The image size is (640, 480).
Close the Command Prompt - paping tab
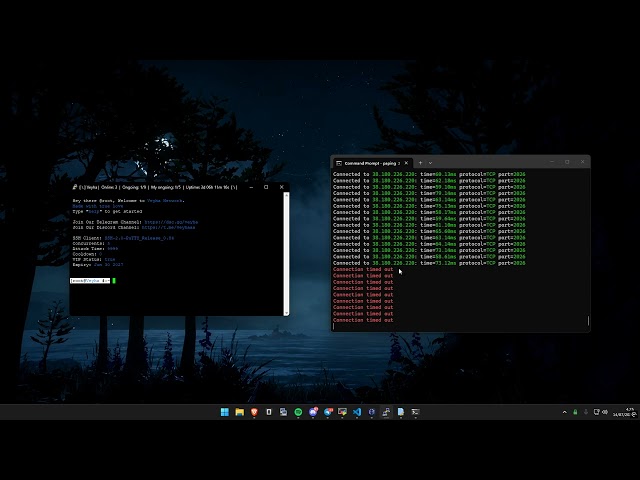point(406,163)
